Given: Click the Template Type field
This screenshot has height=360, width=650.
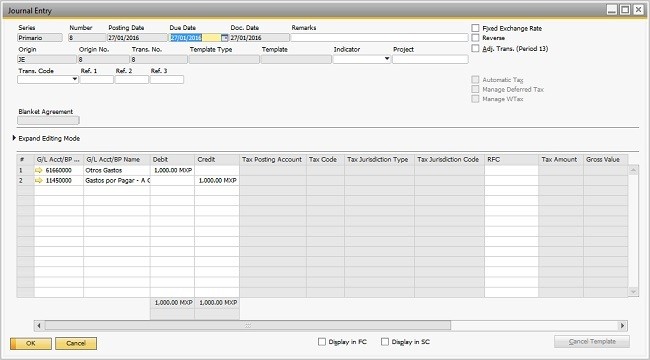Looking at the screenshot, I should pyautogui.click(x=224, y=59).
